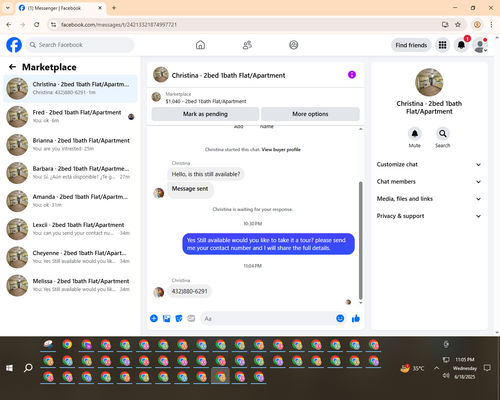500x400 pixels.
Task: Reload the page in browser
Action: pyautogui.click(x=37, y=25)
